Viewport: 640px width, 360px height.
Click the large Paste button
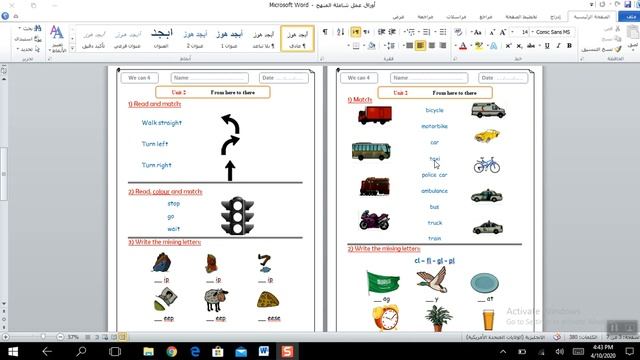[632, 37]
